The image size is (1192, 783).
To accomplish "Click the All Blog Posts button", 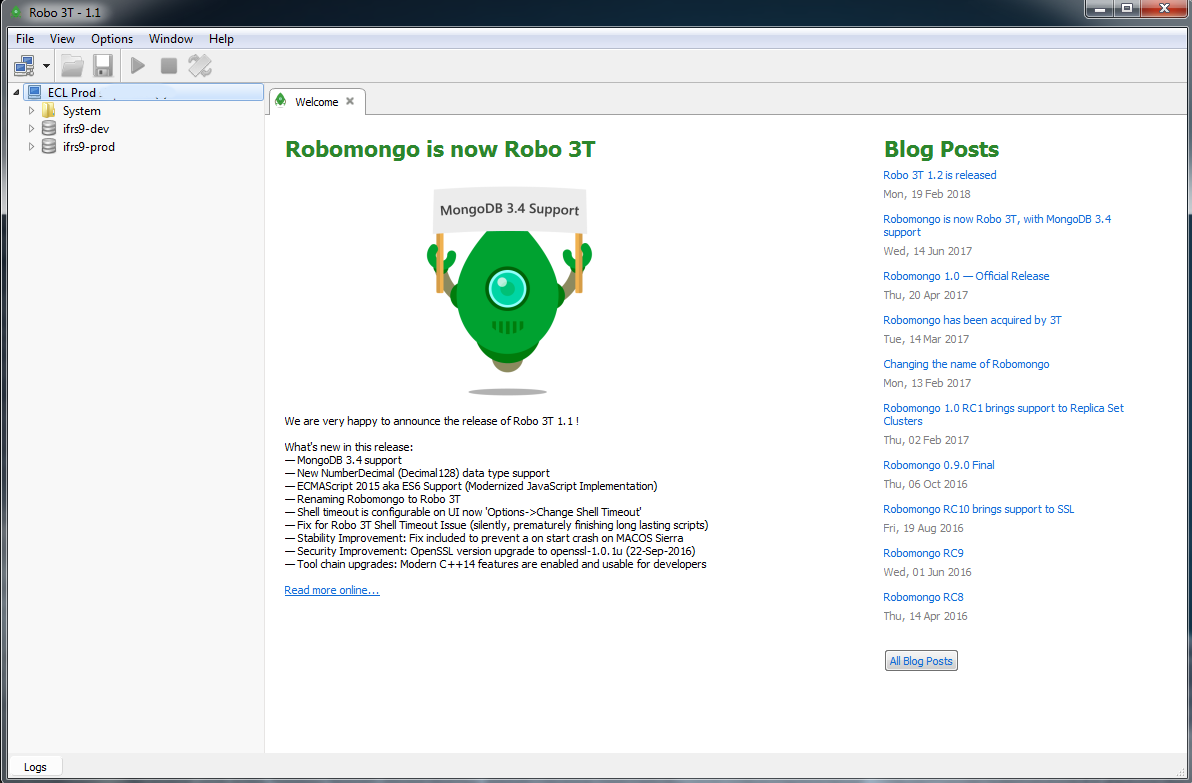I will [x=920, y=660].
